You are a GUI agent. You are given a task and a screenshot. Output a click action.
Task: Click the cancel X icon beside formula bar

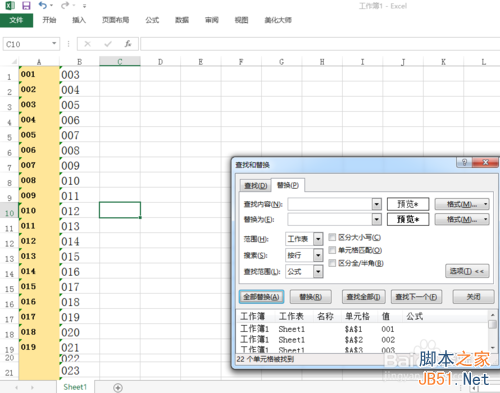pos(87,44)
